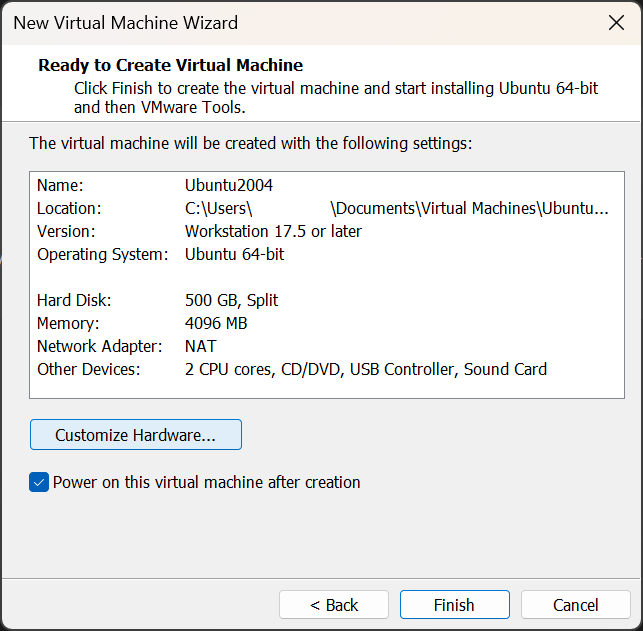The image size is (643, 631).
Task: Click the Hard Disk: label in settings list
Action: [74, 300]
